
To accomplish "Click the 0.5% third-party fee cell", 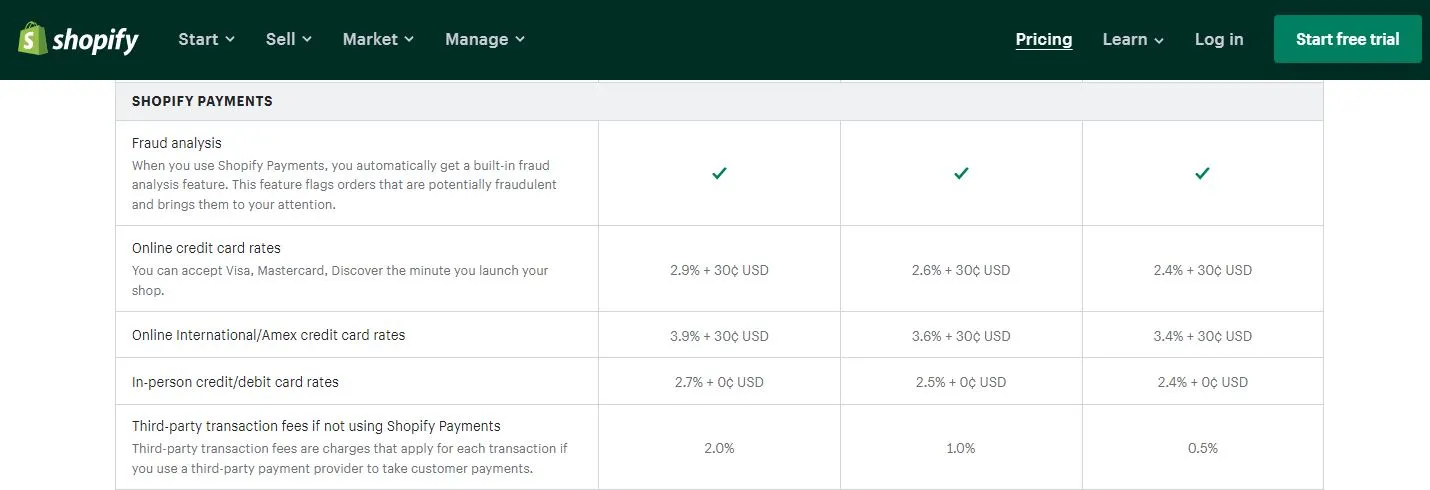I will [x=1202, y=448].
